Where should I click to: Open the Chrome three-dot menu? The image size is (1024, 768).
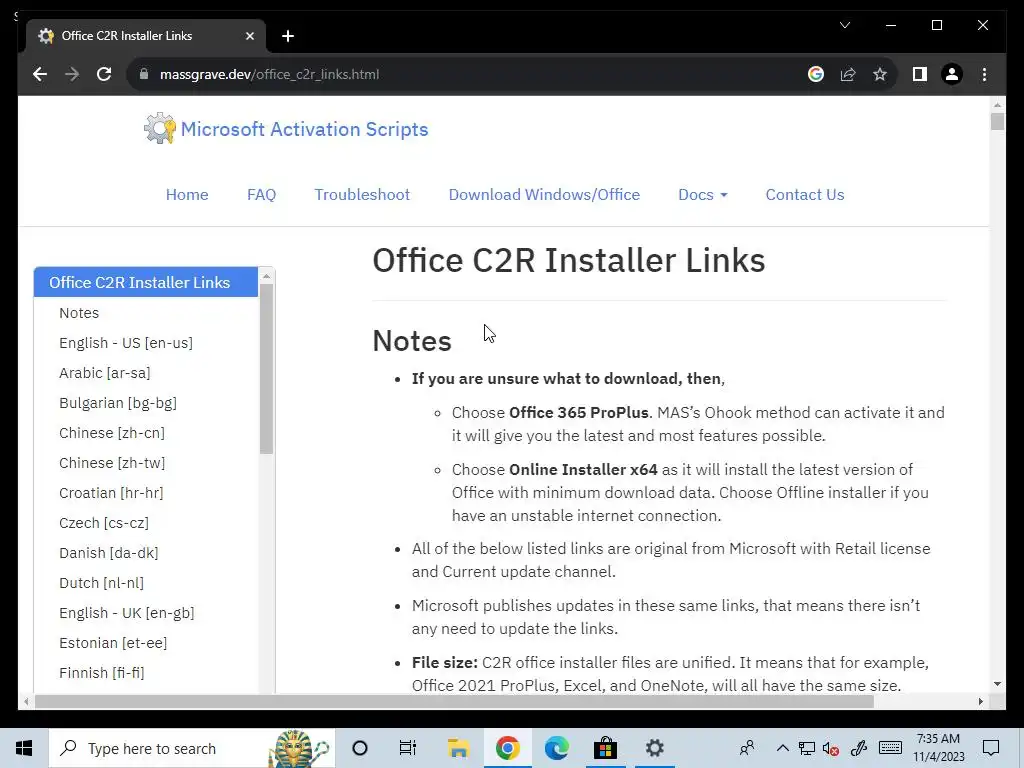[x=984, y=74]
